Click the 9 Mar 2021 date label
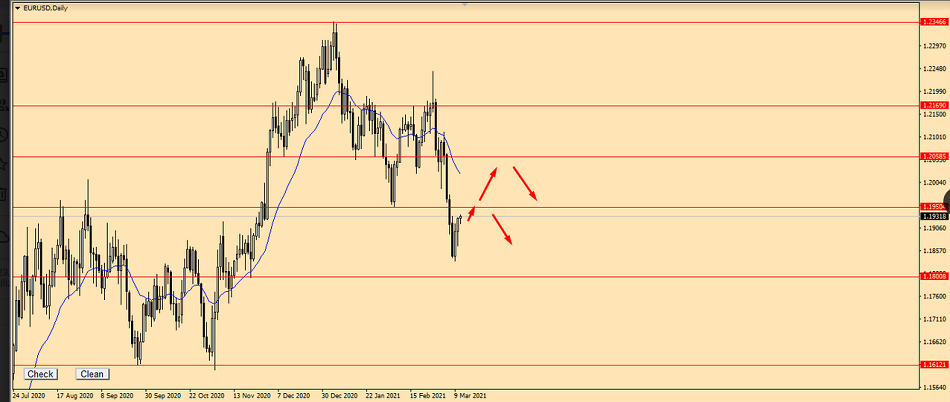This screenshot has height=402, width=950. pos(469,395)
